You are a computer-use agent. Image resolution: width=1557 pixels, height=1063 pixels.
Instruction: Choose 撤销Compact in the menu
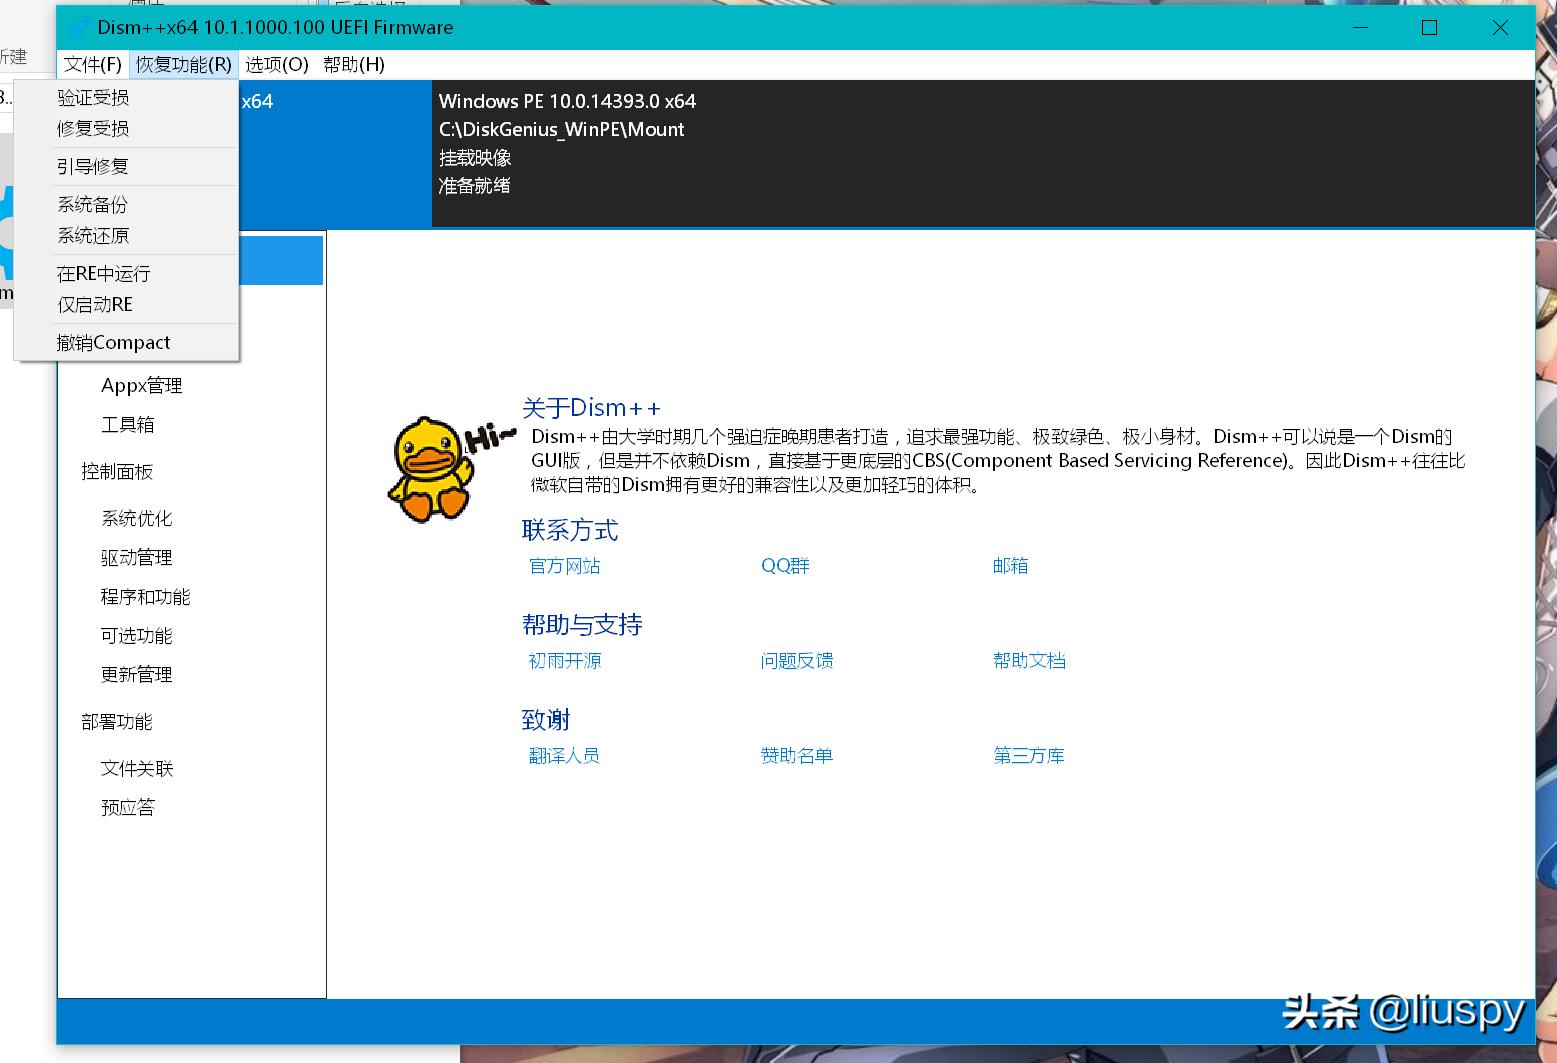tap(113, 341)
